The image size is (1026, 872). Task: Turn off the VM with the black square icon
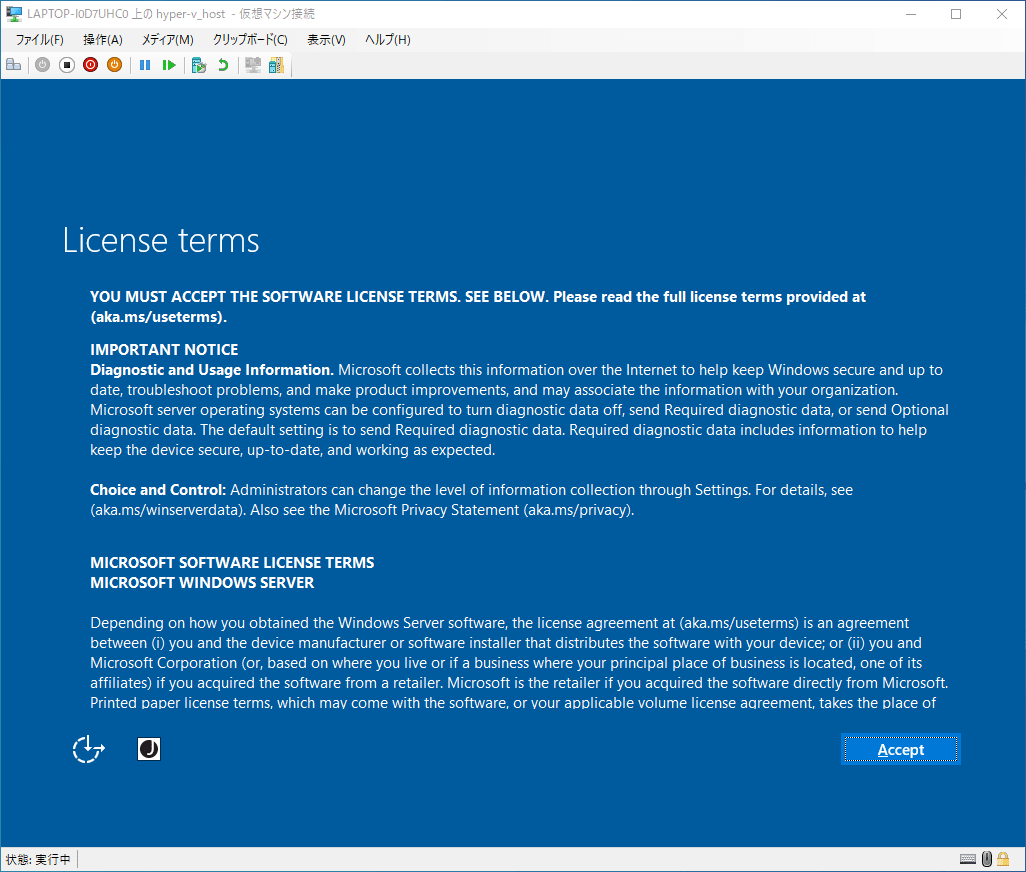click(x=67, y=65)
